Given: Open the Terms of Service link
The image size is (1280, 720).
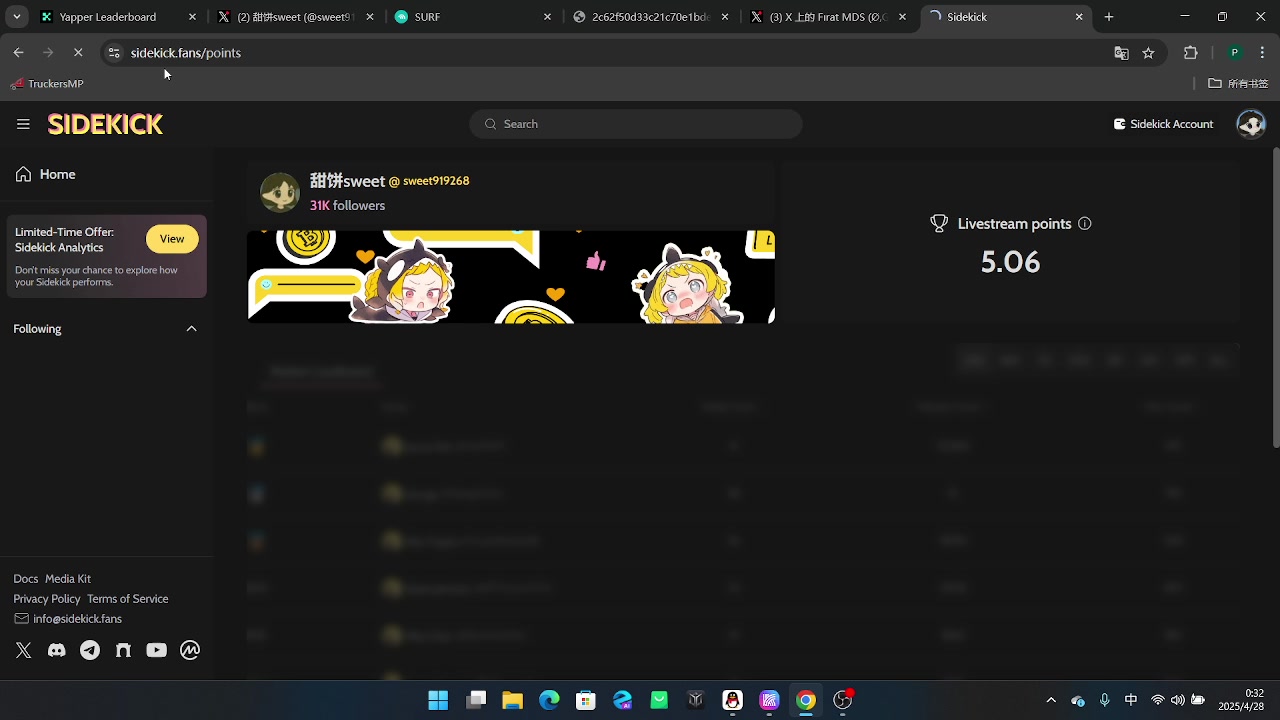Looking at the screenshot, I should tap(128, 599).
